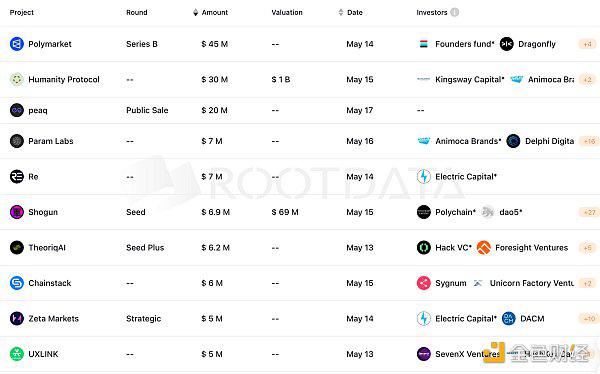Click the Polymarket project logo icon

(17, 44)
